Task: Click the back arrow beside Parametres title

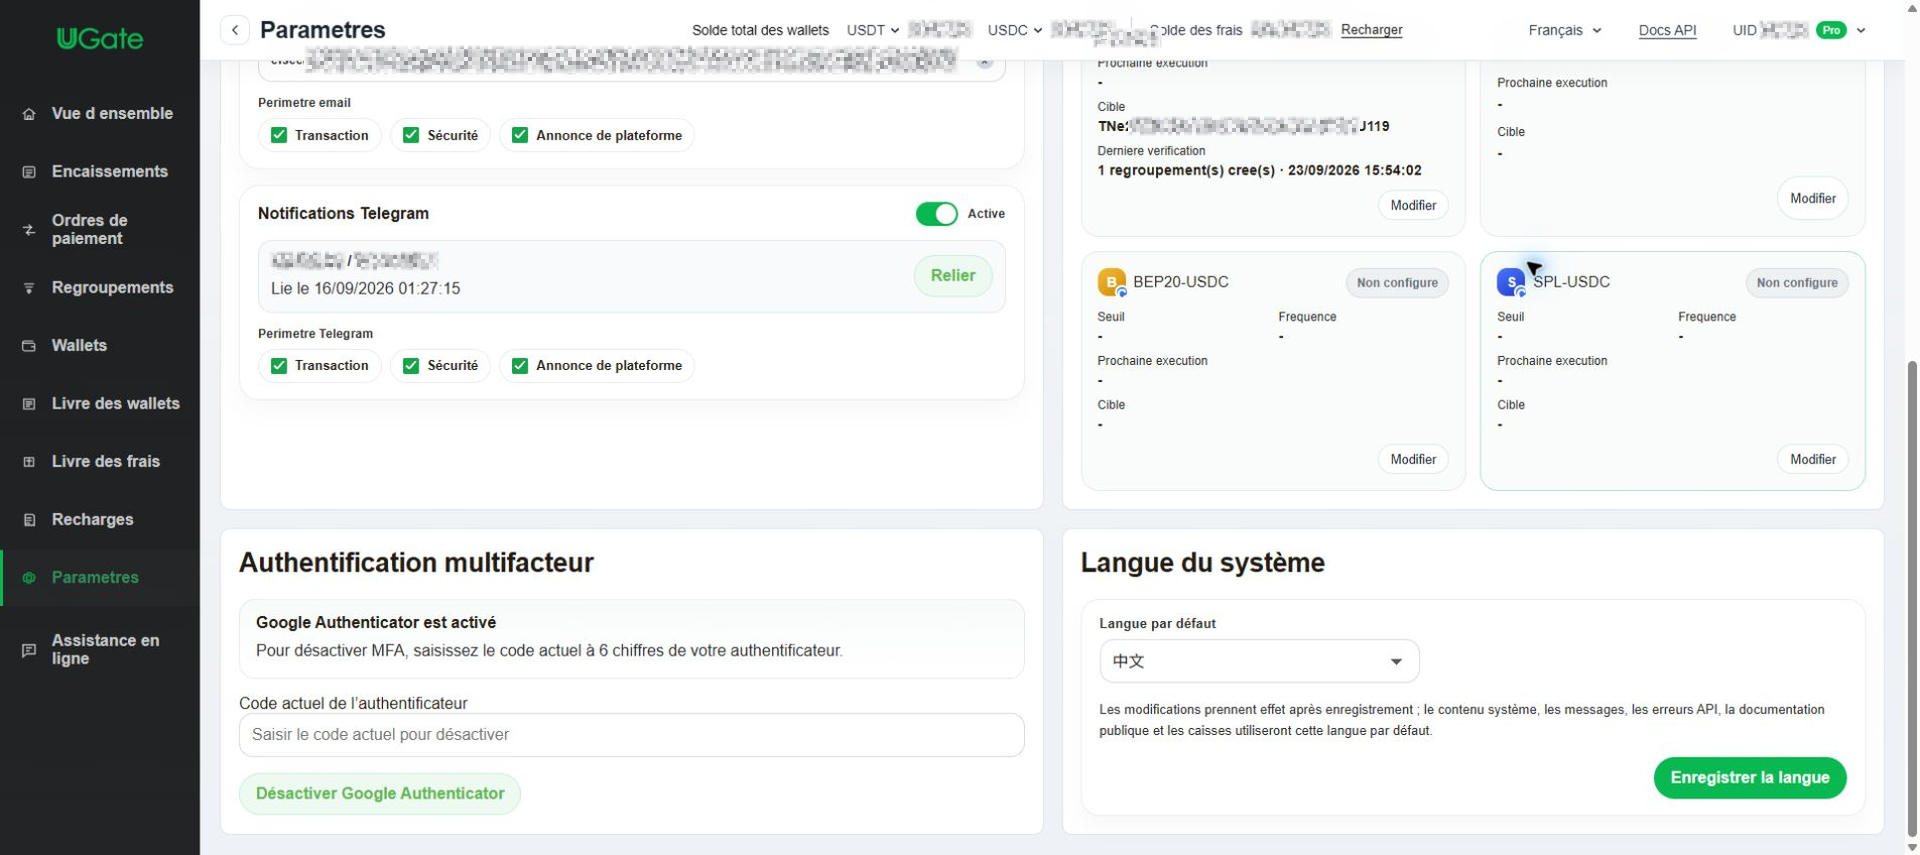Action: click(235, 30)
